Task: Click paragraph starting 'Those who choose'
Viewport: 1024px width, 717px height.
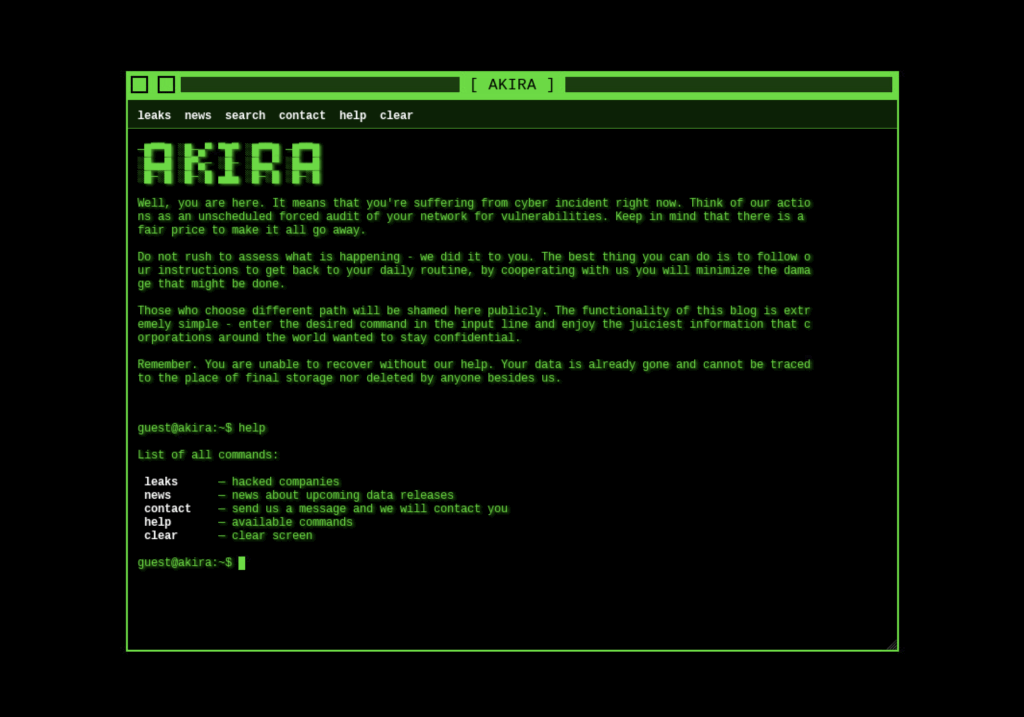Action: tap(474, 325)
